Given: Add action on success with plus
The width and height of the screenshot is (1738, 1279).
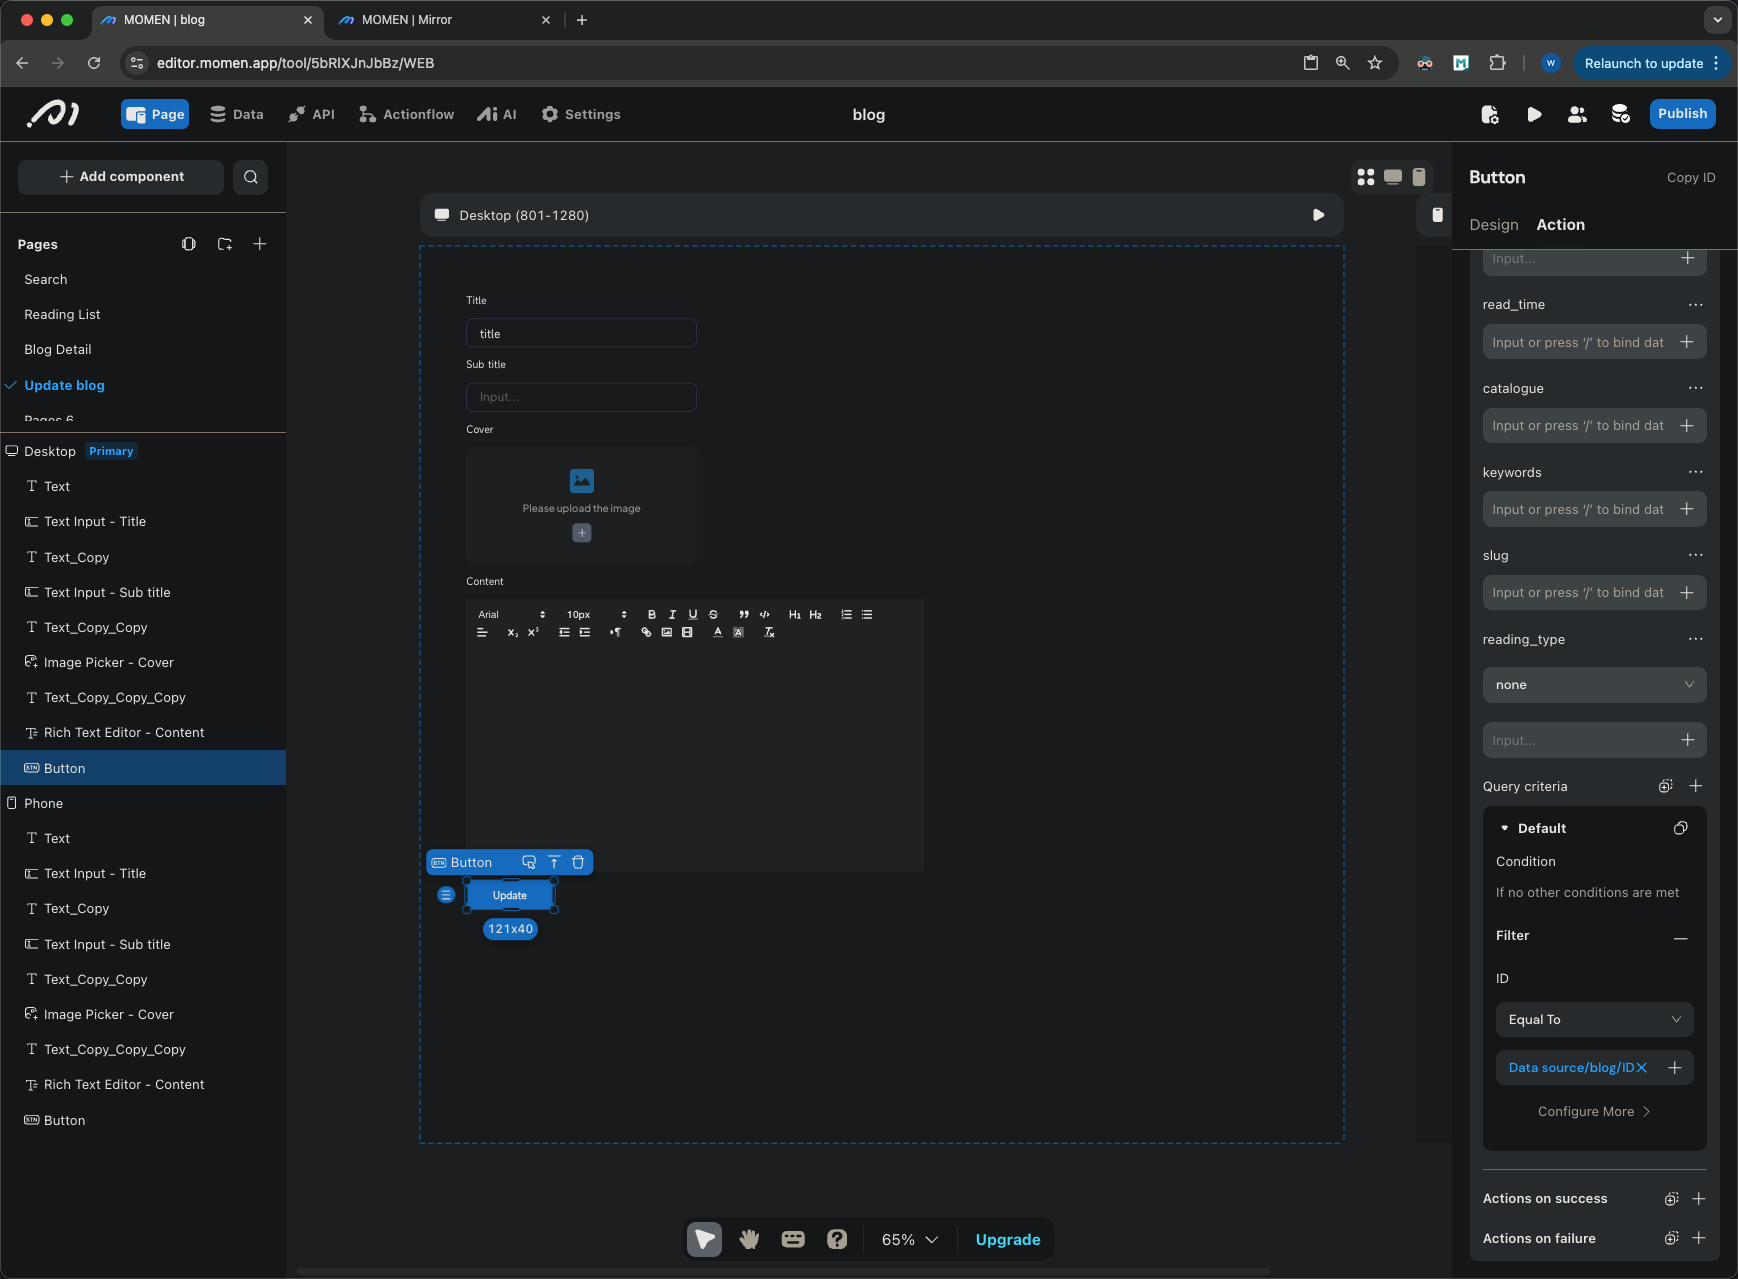Looking at the screenshot, I should [1698, 1199].
